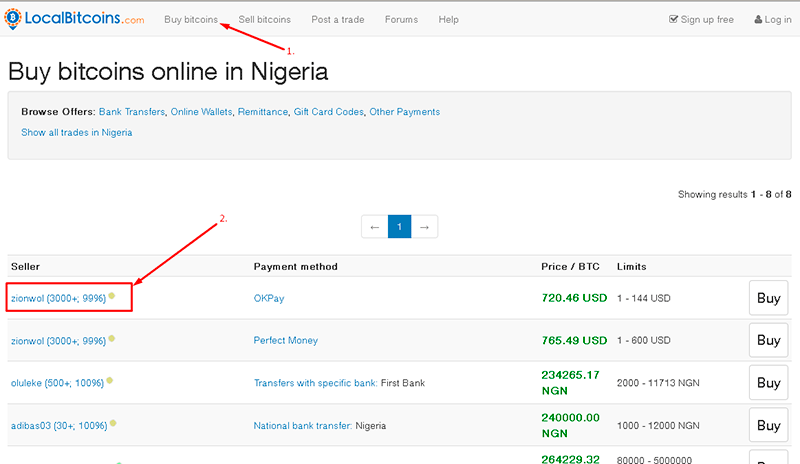The width and height of the screenshot is (800, 464).
Task: Click Log in link
Action: (x=773, y=19)
